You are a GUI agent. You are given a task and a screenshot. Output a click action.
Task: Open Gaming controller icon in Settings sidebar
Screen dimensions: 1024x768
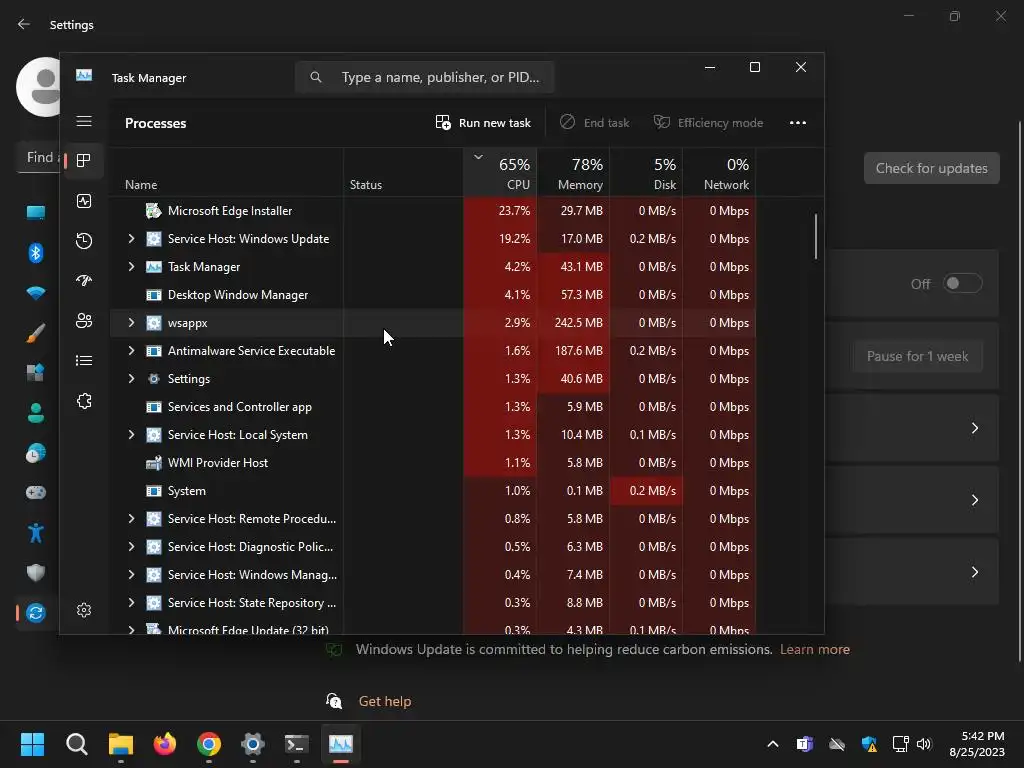click(x=36, y=492)
